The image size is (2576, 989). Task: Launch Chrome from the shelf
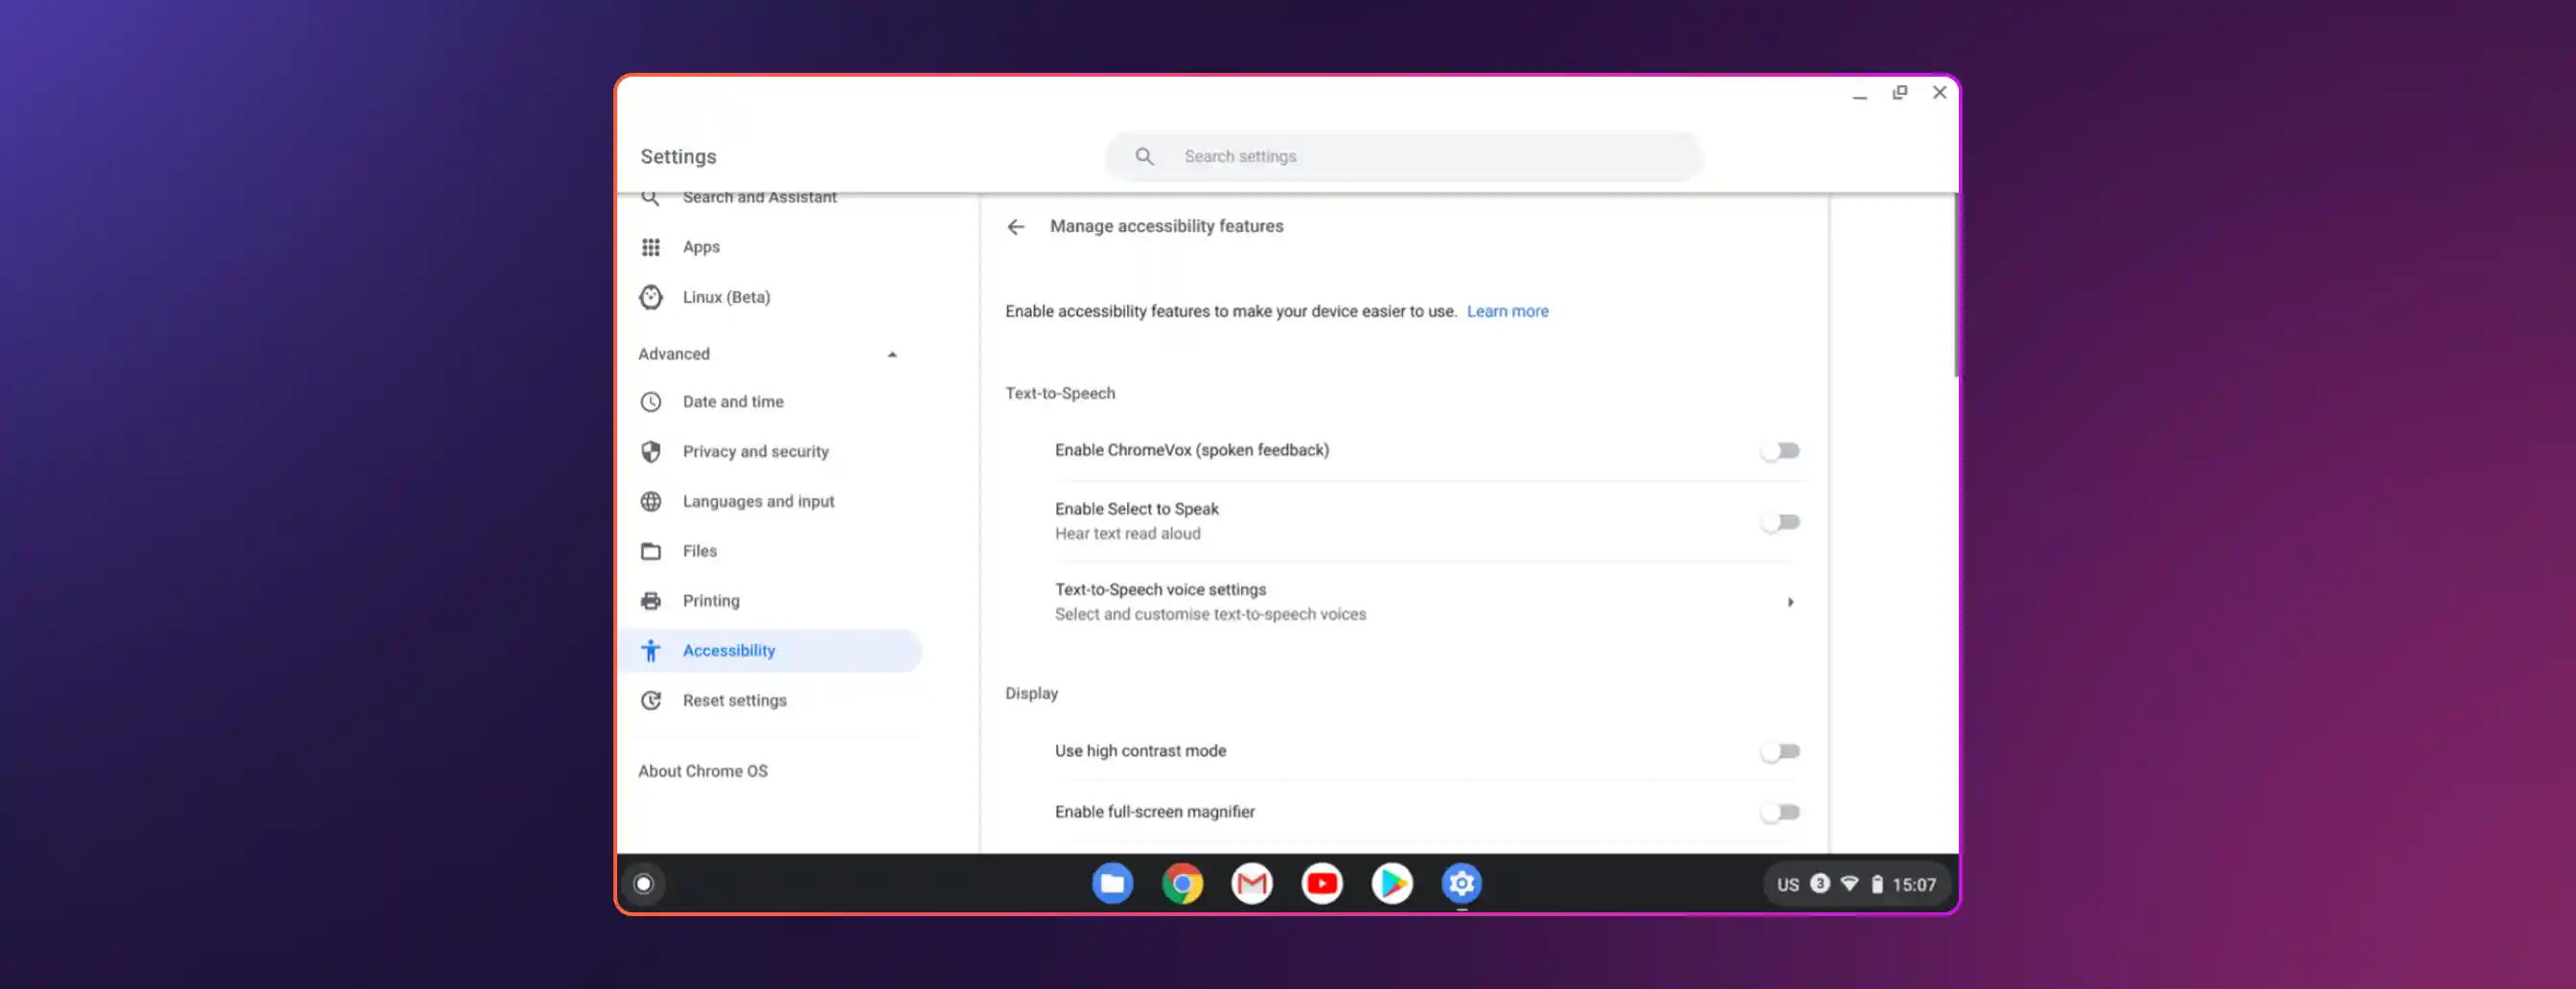coord(1182,884)
